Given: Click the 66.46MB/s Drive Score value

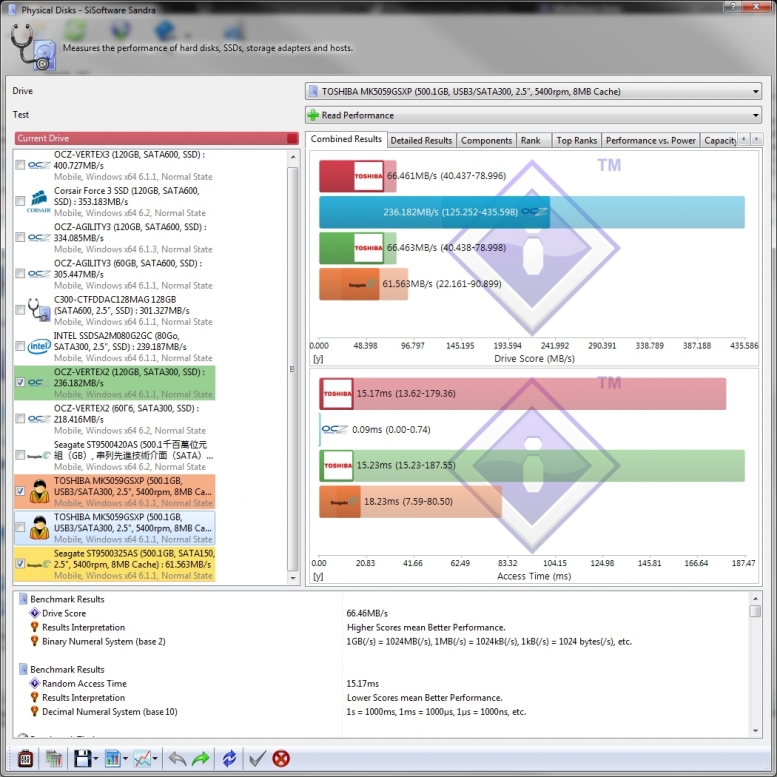Looking at the screenshot, I should (x=367, y=613).
